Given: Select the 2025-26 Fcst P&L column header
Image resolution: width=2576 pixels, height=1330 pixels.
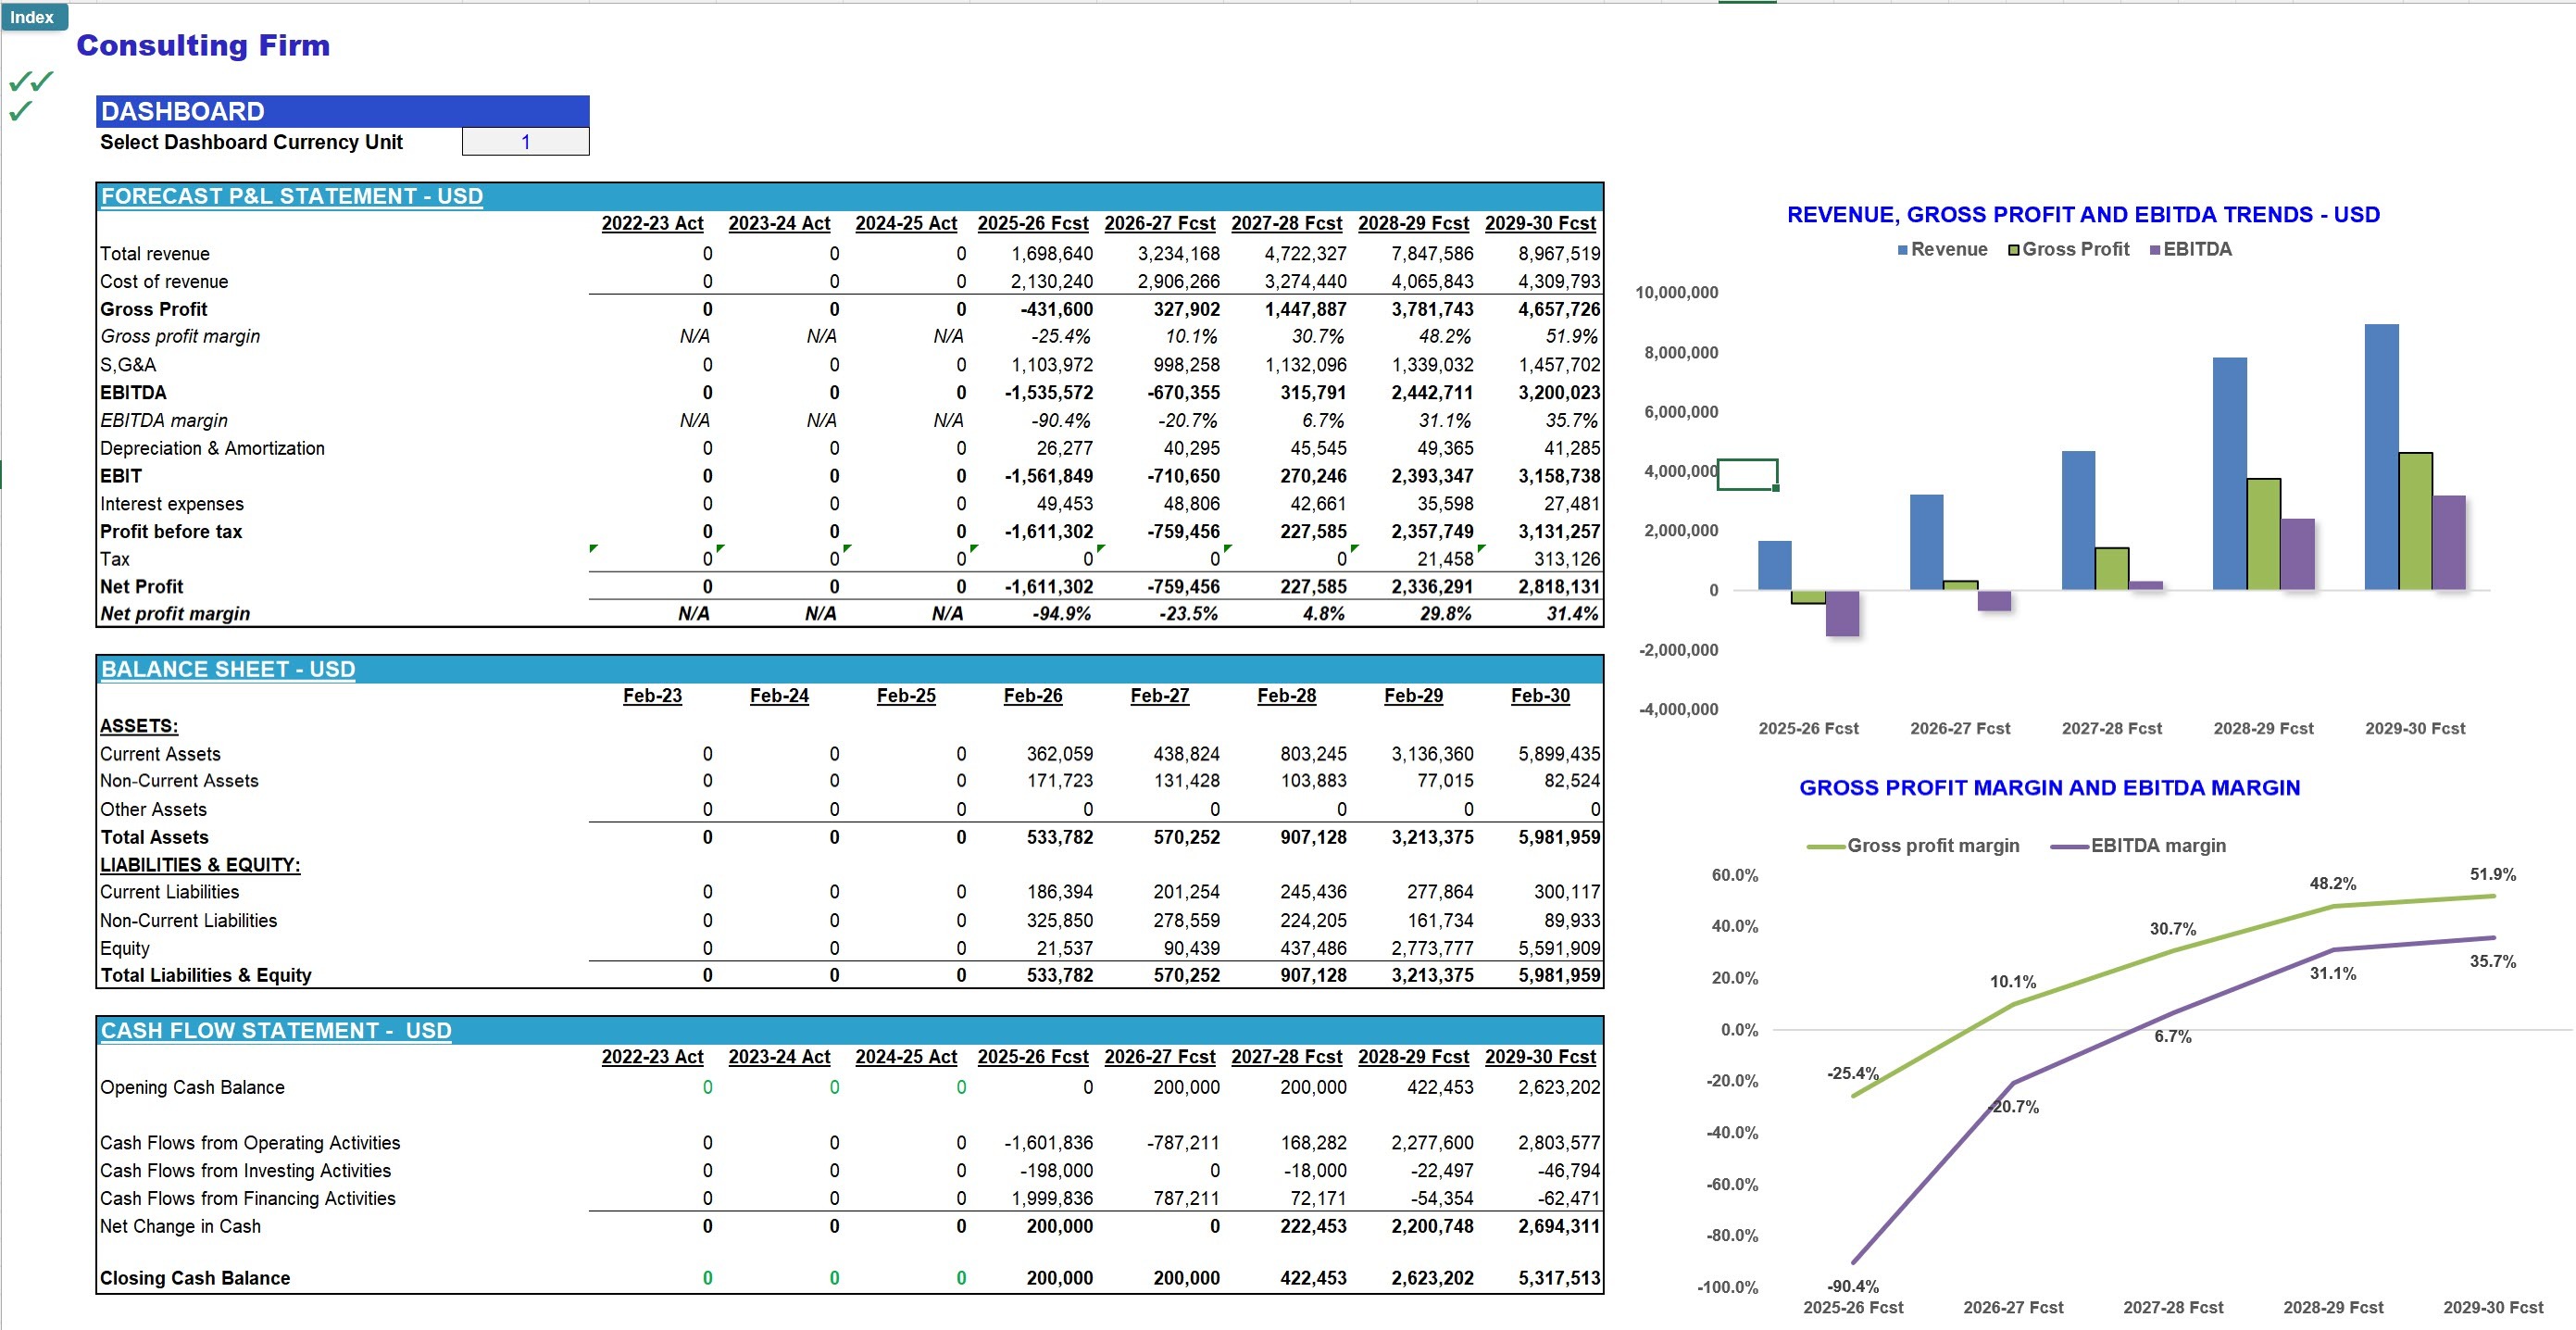Looking at the screenshot, I should click(1033, 224).
